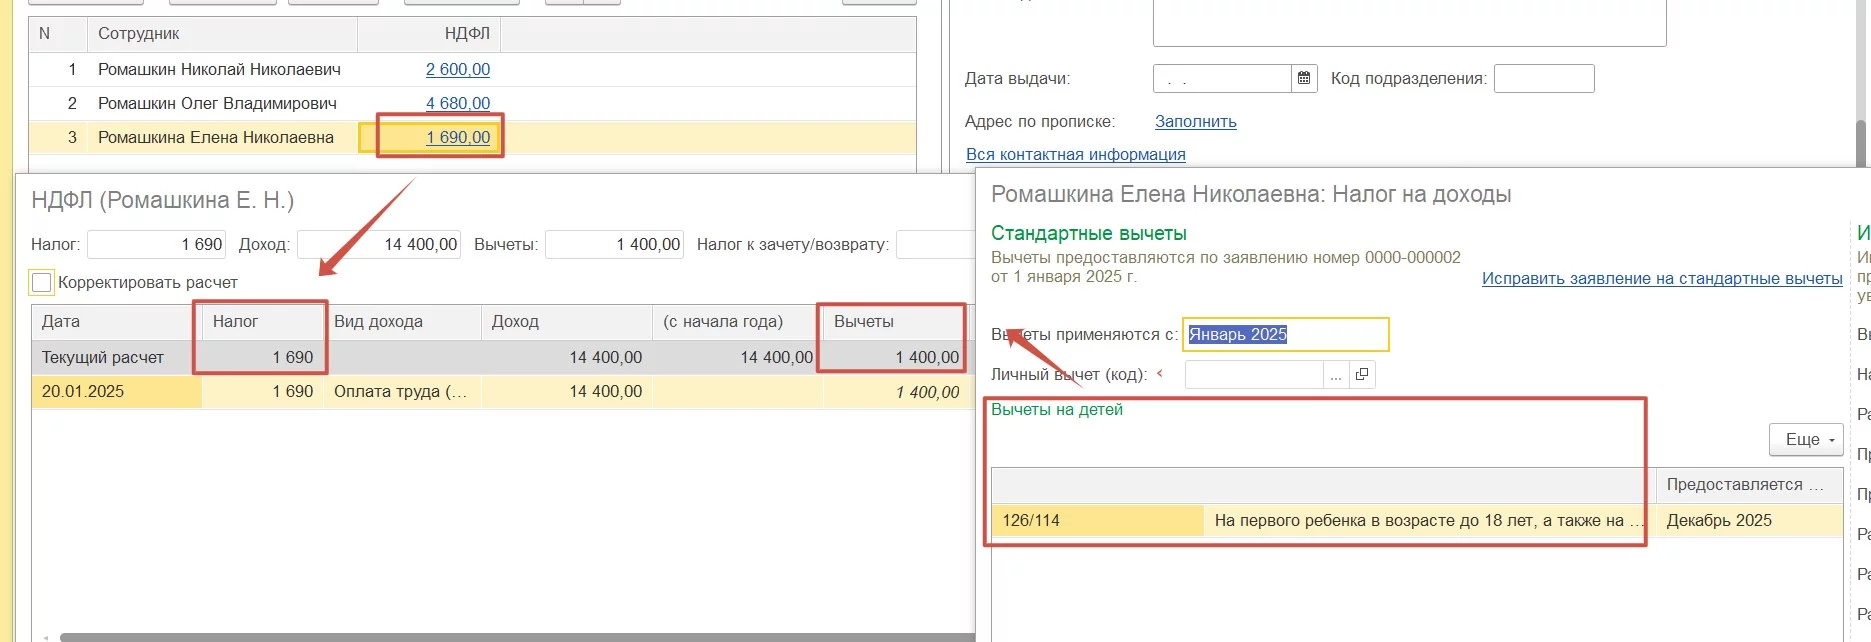Image resolution: width=1871 pixels, height=642 pixels.
Task: Select the Текущий расчет row
Action: [503, 358]
